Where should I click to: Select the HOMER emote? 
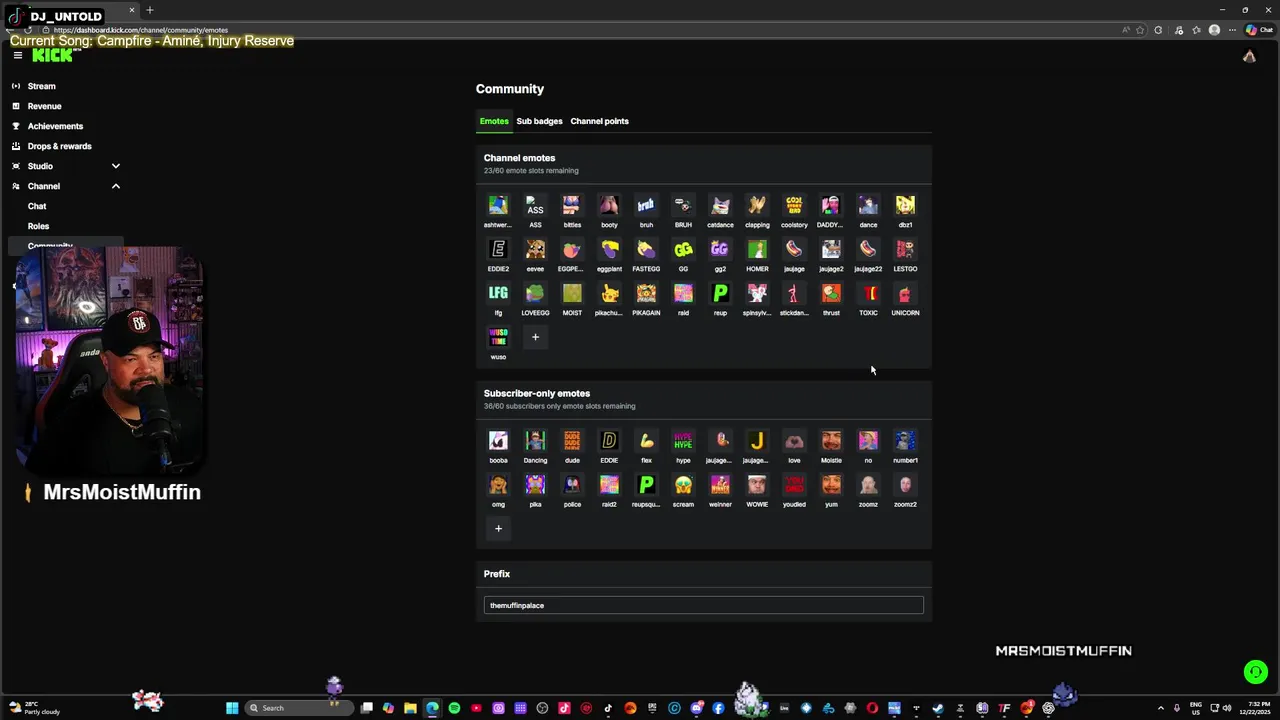[757, 250]
